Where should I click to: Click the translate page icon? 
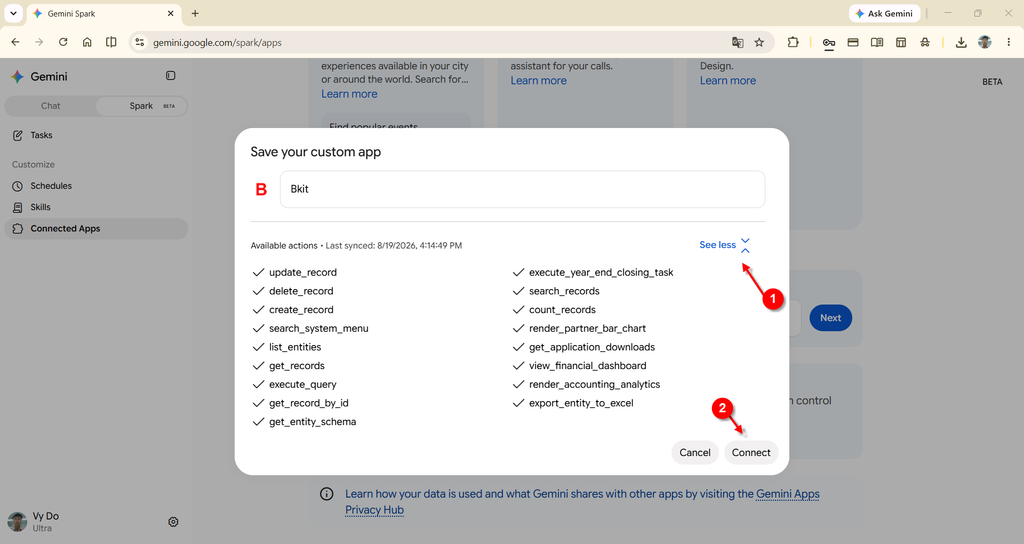click(737, 42)
